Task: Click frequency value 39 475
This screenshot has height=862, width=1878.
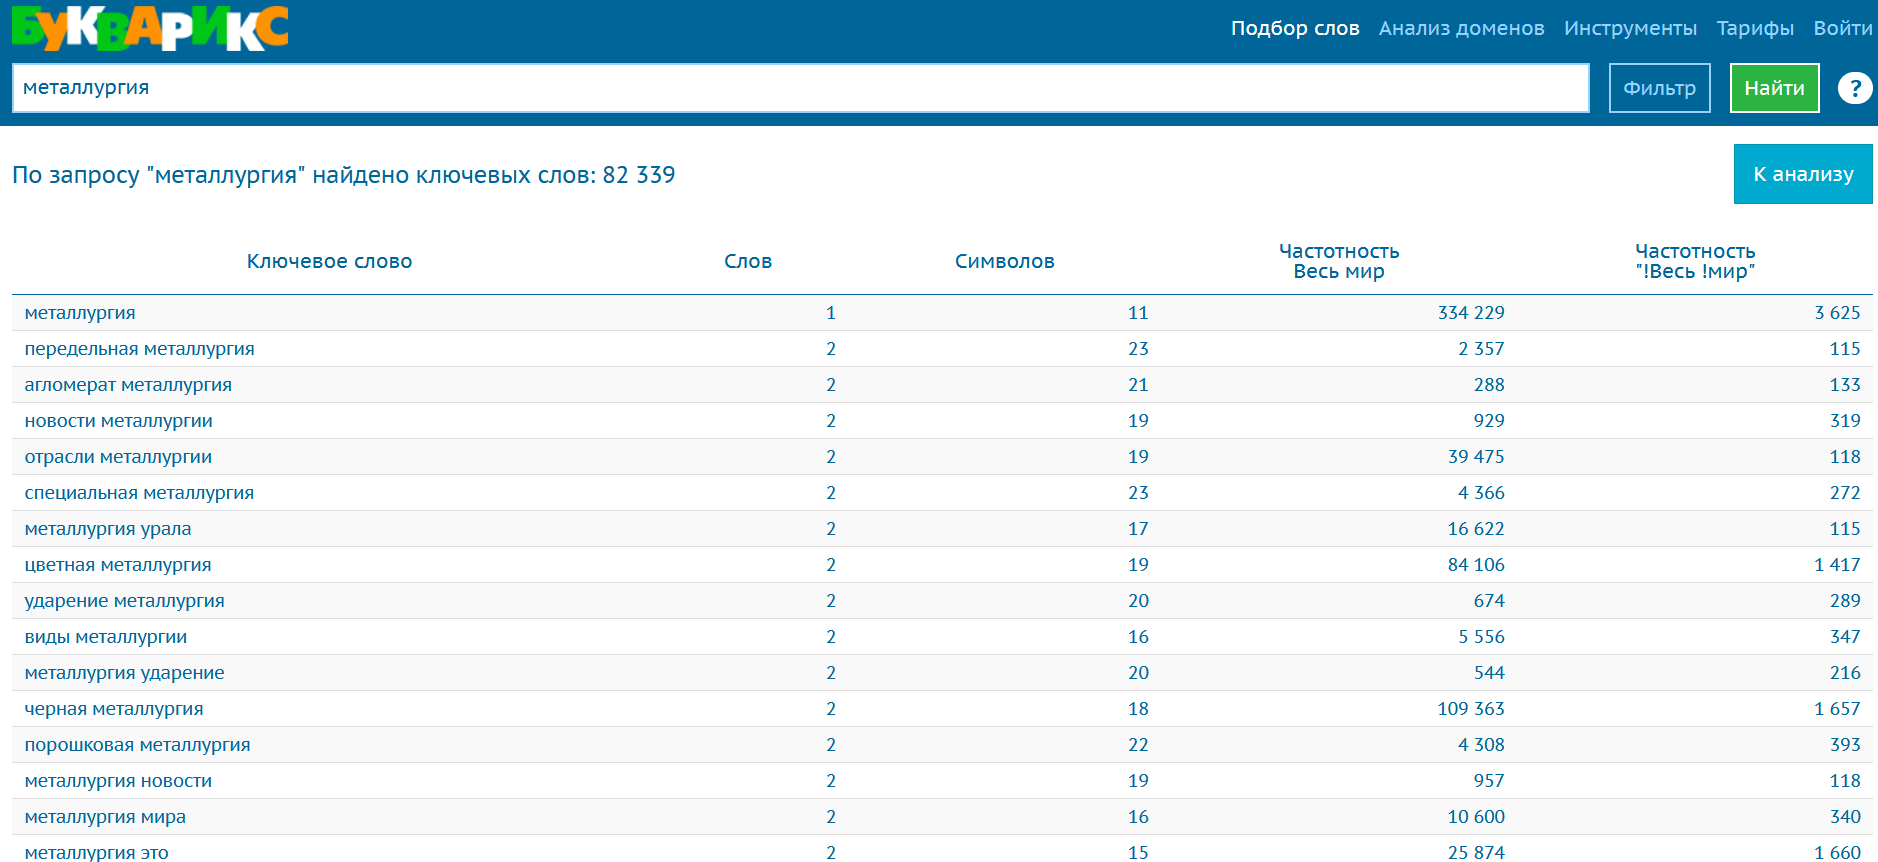Action: point(1476,457)
